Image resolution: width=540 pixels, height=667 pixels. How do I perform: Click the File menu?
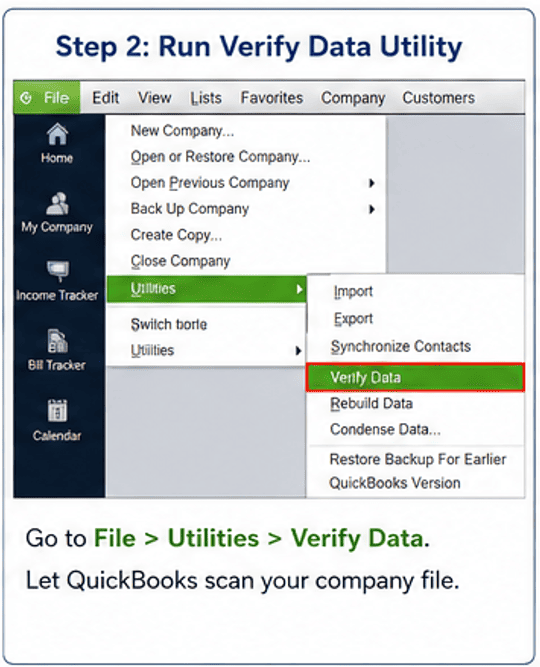47,97
